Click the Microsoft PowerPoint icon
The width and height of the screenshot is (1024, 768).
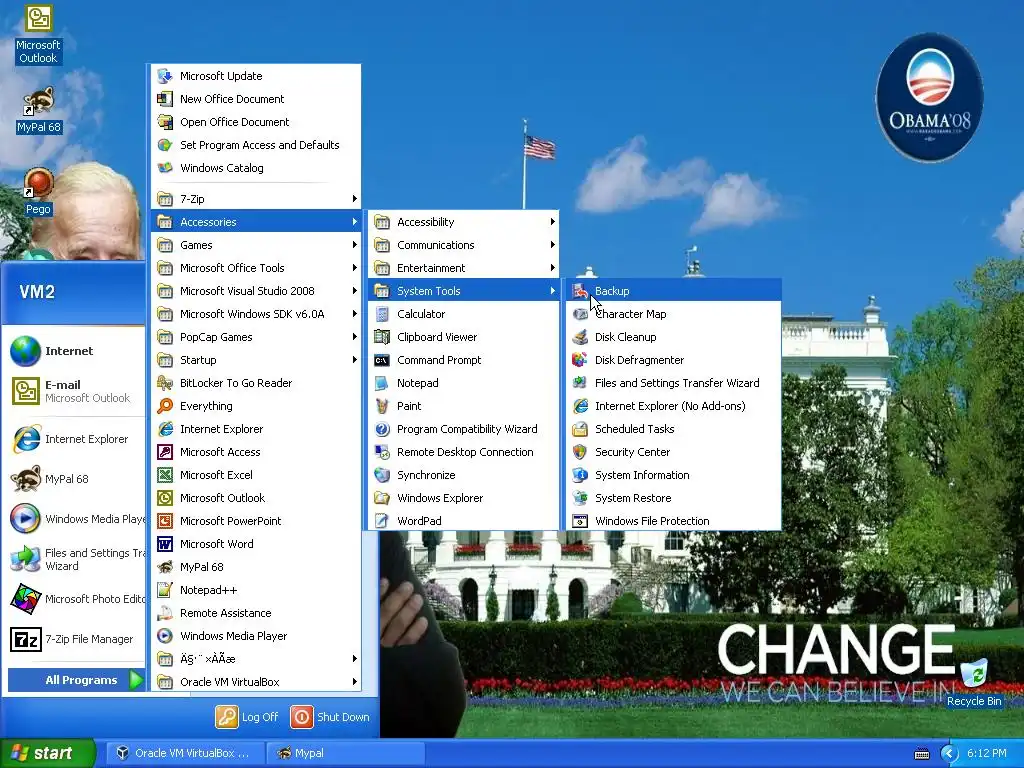tap(165, 521)
